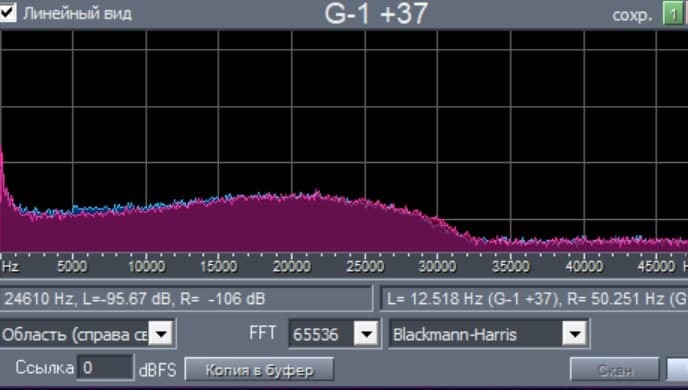Click the 5000 Hz axis label
Screen dimensions: 688x390
(72, 266)
